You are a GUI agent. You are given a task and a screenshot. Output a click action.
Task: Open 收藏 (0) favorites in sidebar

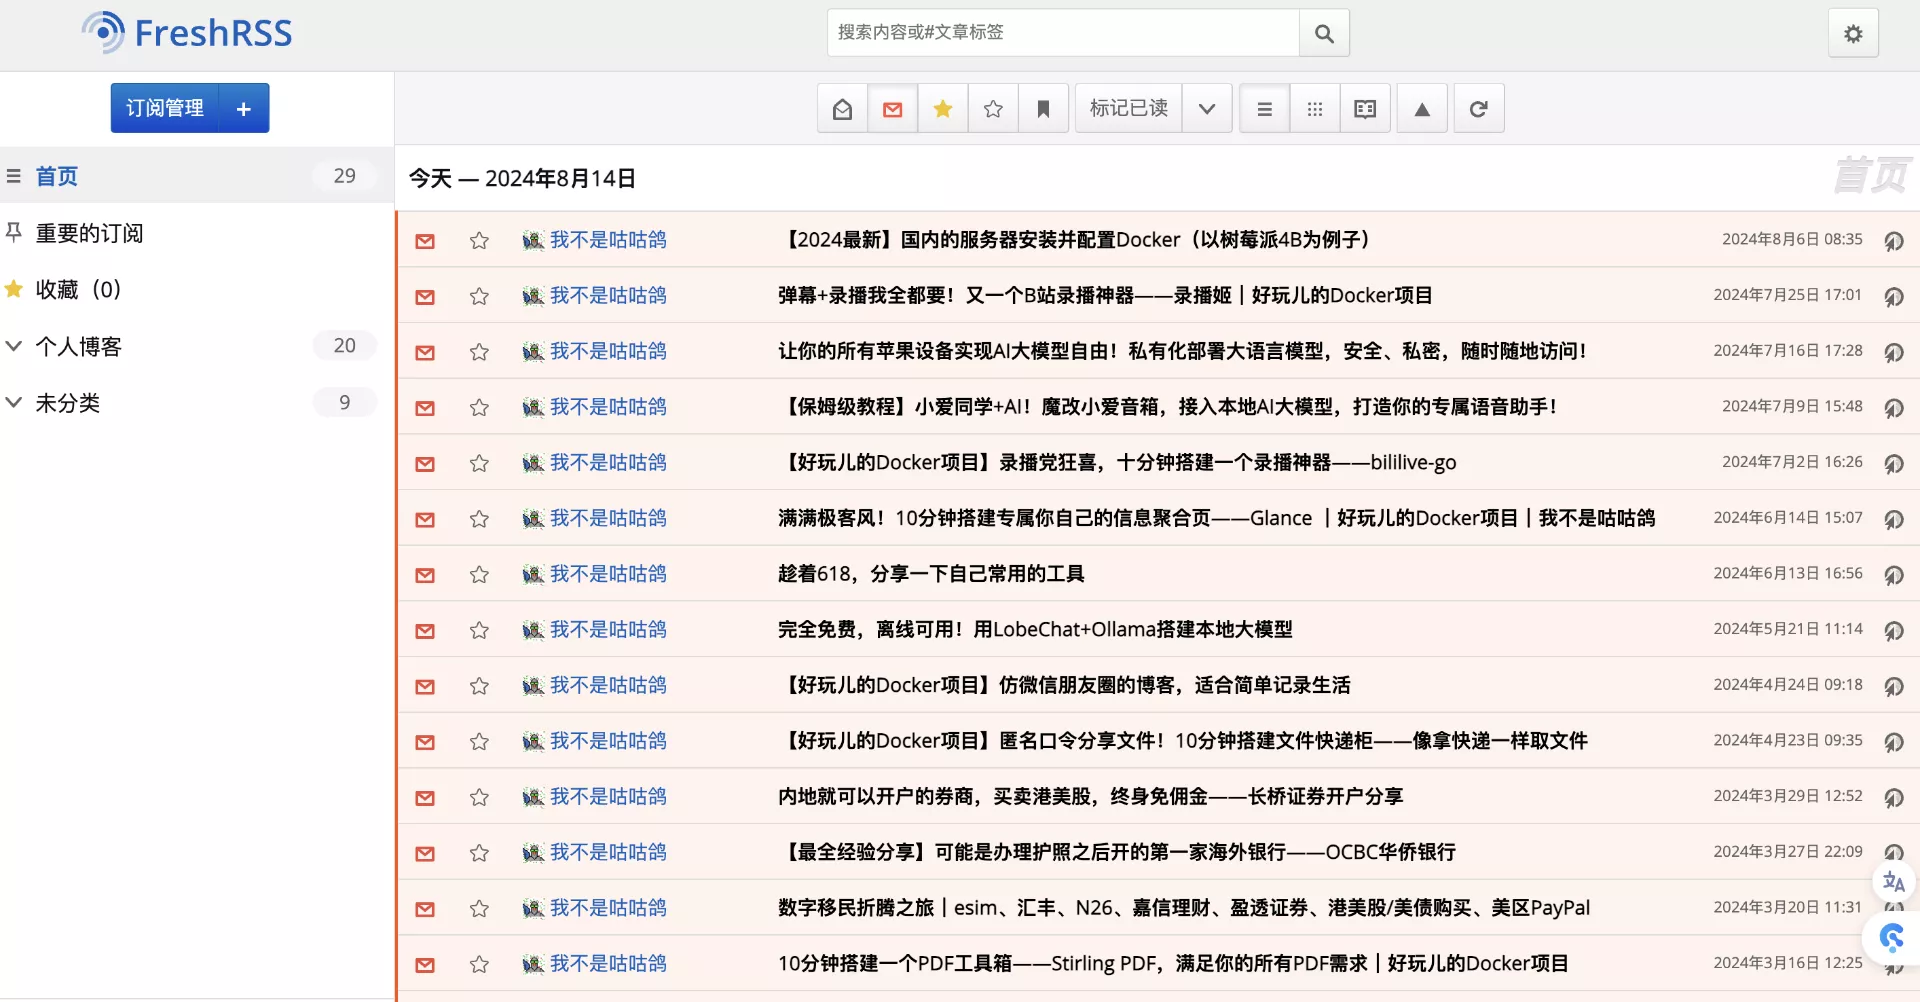click(78, 290)
